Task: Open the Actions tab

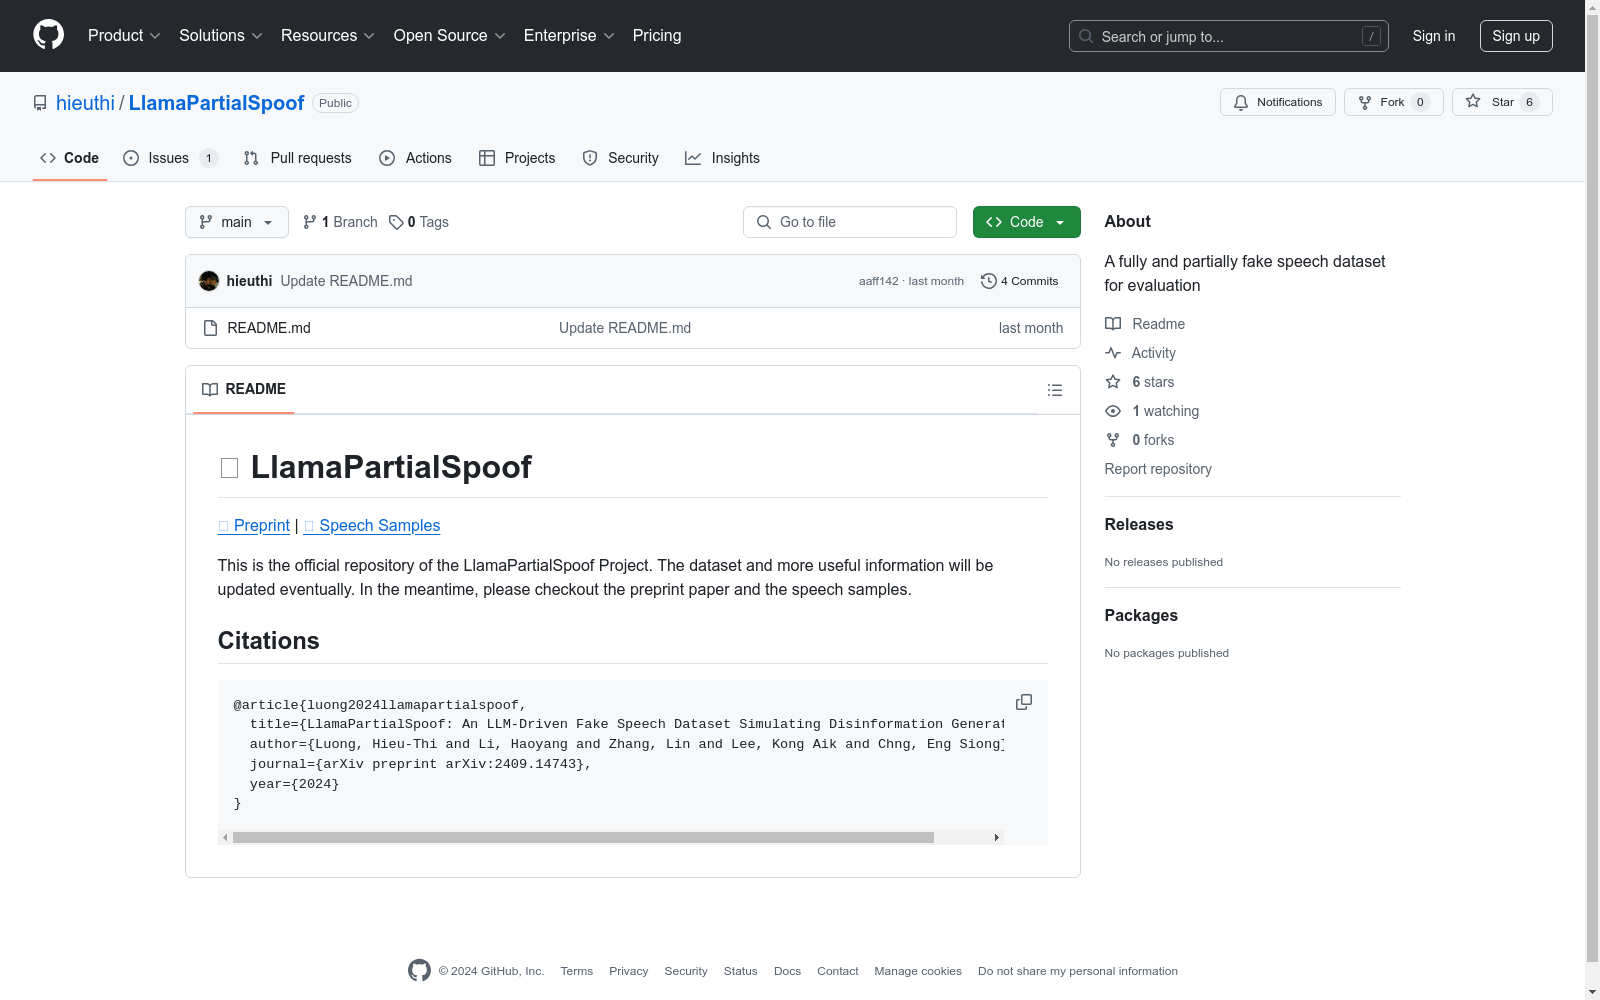Action: pos(415,158)
